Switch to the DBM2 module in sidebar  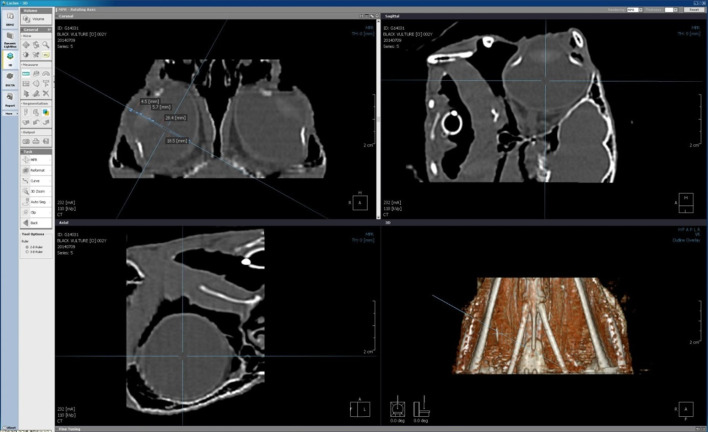click(x=10, y=19)
